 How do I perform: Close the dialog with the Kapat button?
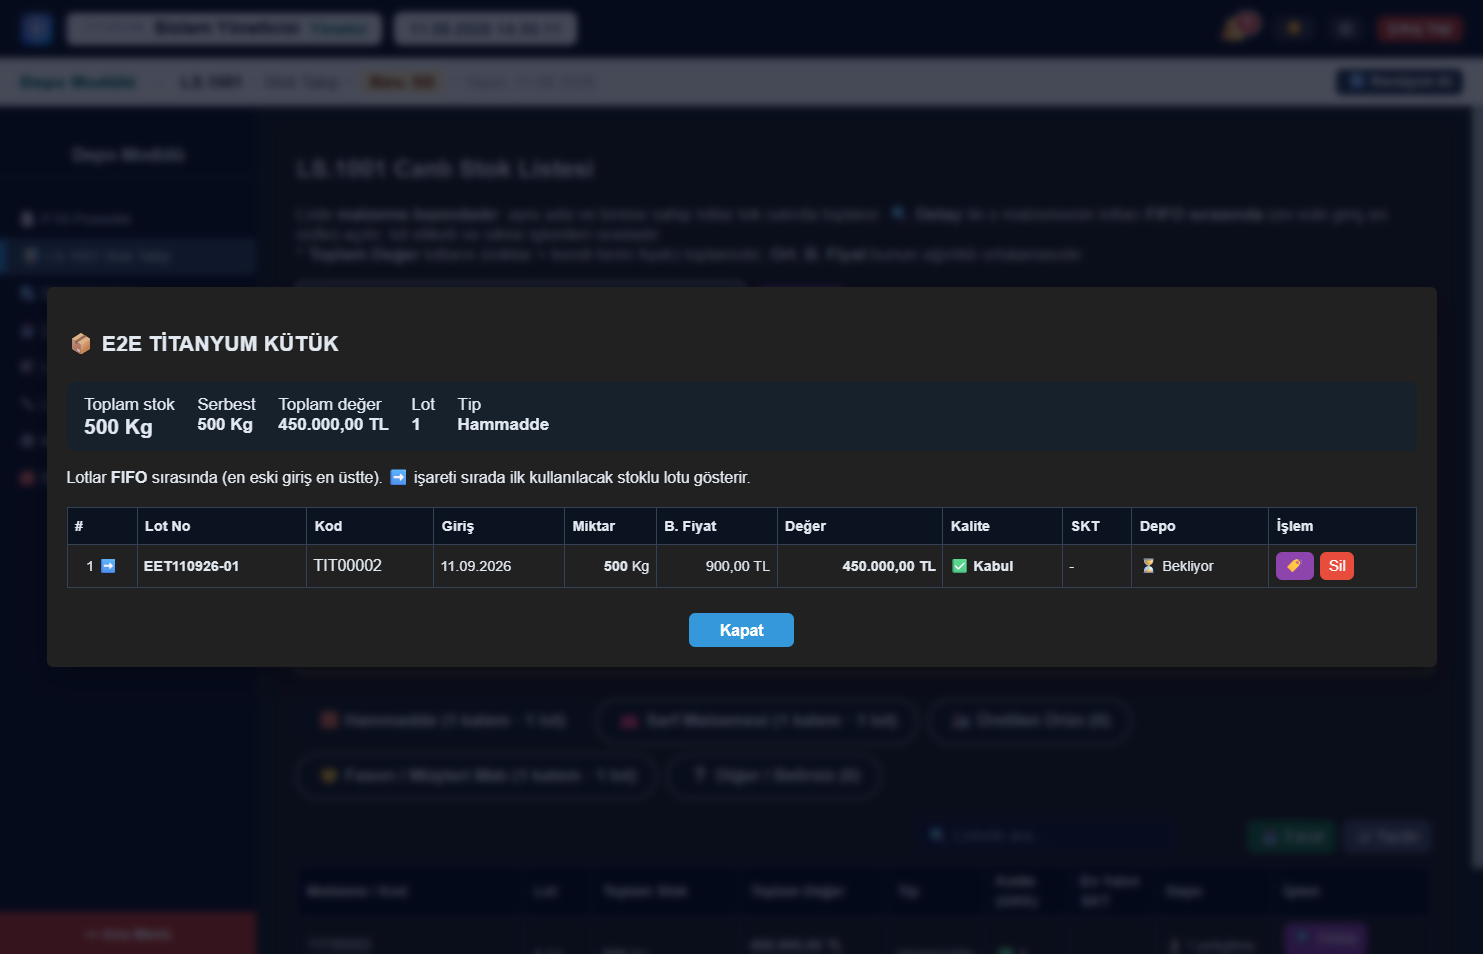point(741,630)
